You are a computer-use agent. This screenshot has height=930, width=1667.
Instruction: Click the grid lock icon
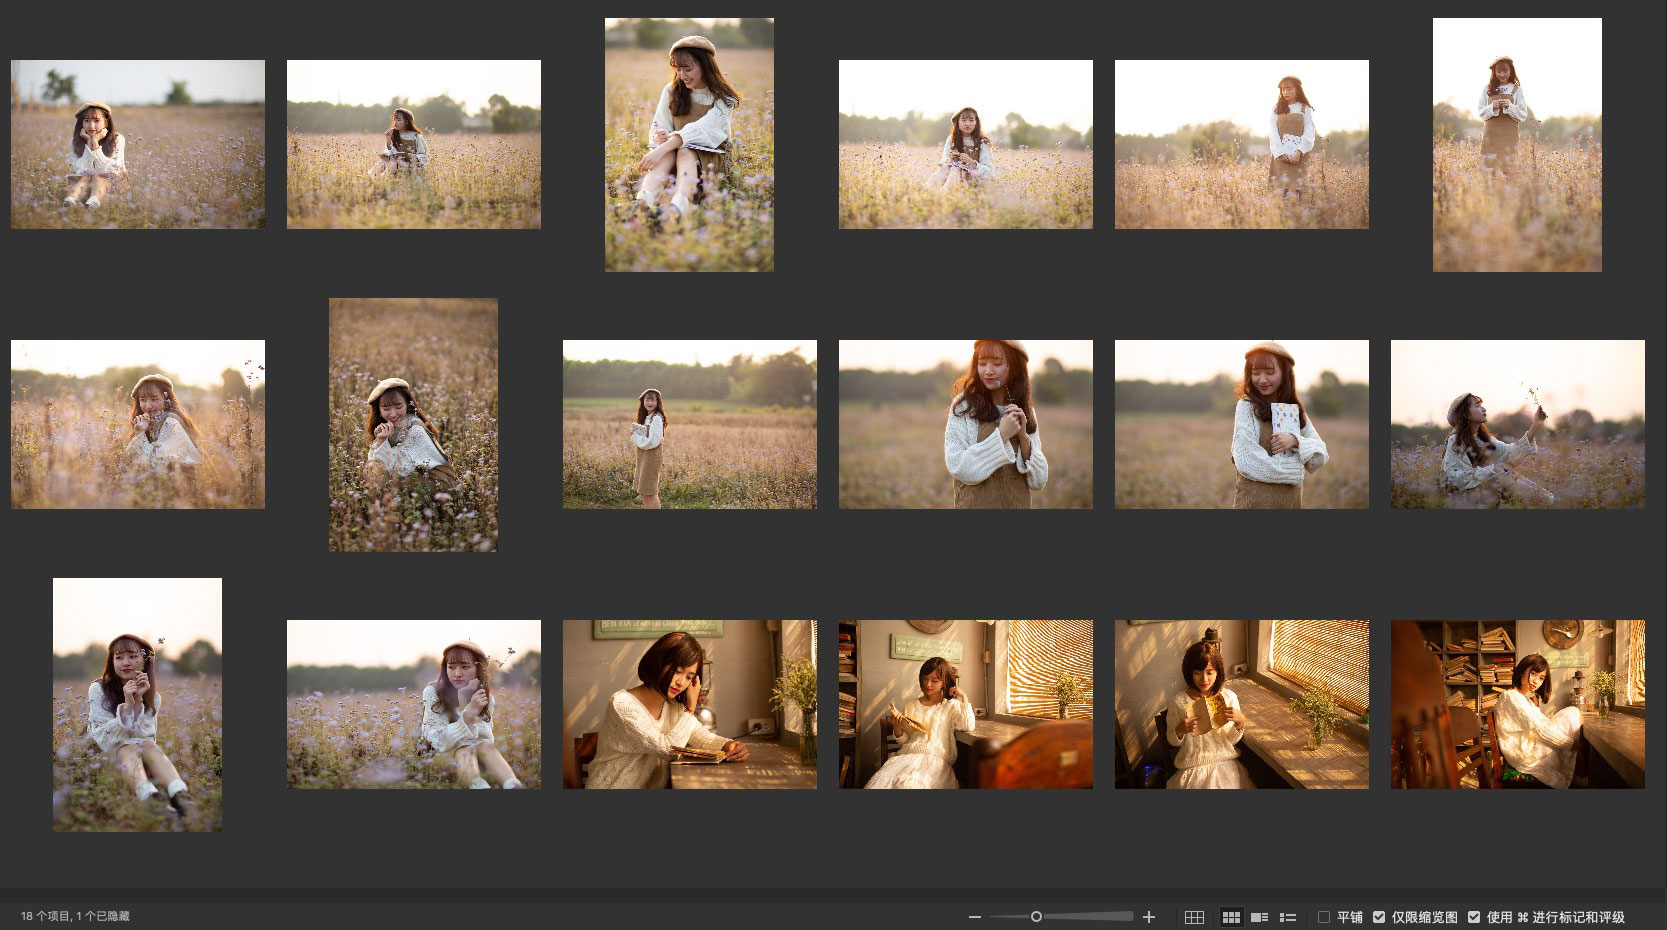click(x=1194, y=917)
